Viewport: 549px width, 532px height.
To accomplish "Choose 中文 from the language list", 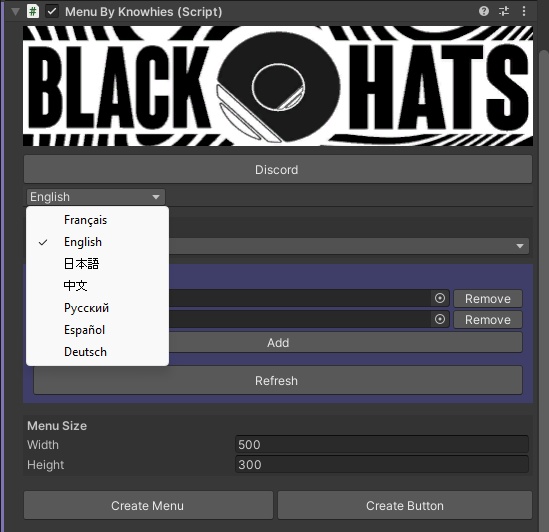I will pos(97,286).
